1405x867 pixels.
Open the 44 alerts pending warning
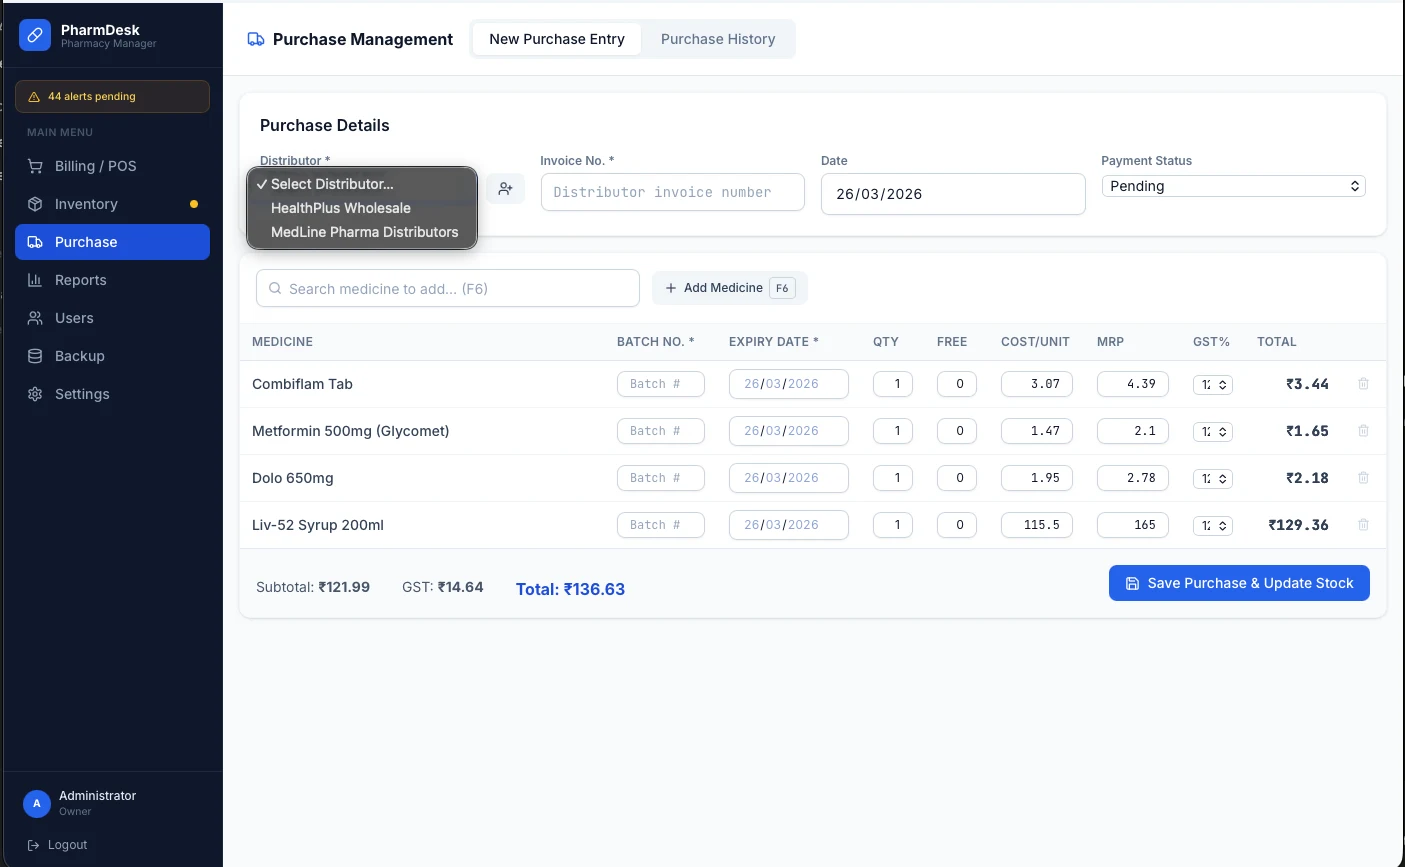(112, 97)
